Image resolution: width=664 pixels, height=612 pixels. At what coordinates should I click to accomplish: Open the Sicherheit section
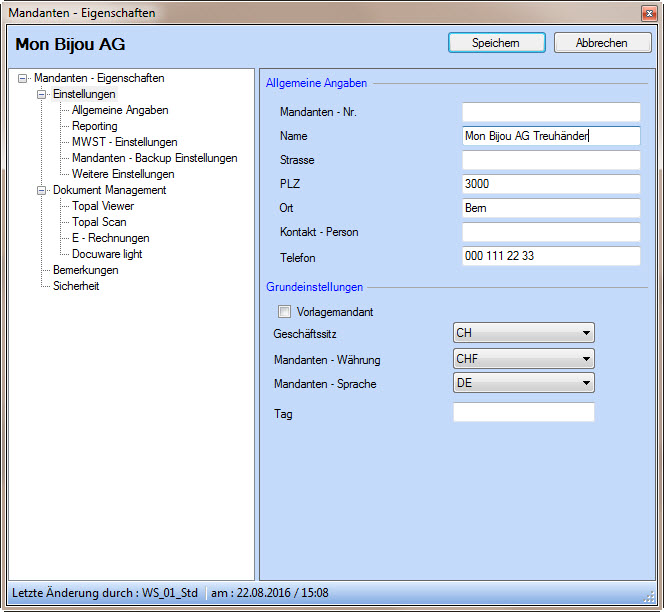click(76, 286)
